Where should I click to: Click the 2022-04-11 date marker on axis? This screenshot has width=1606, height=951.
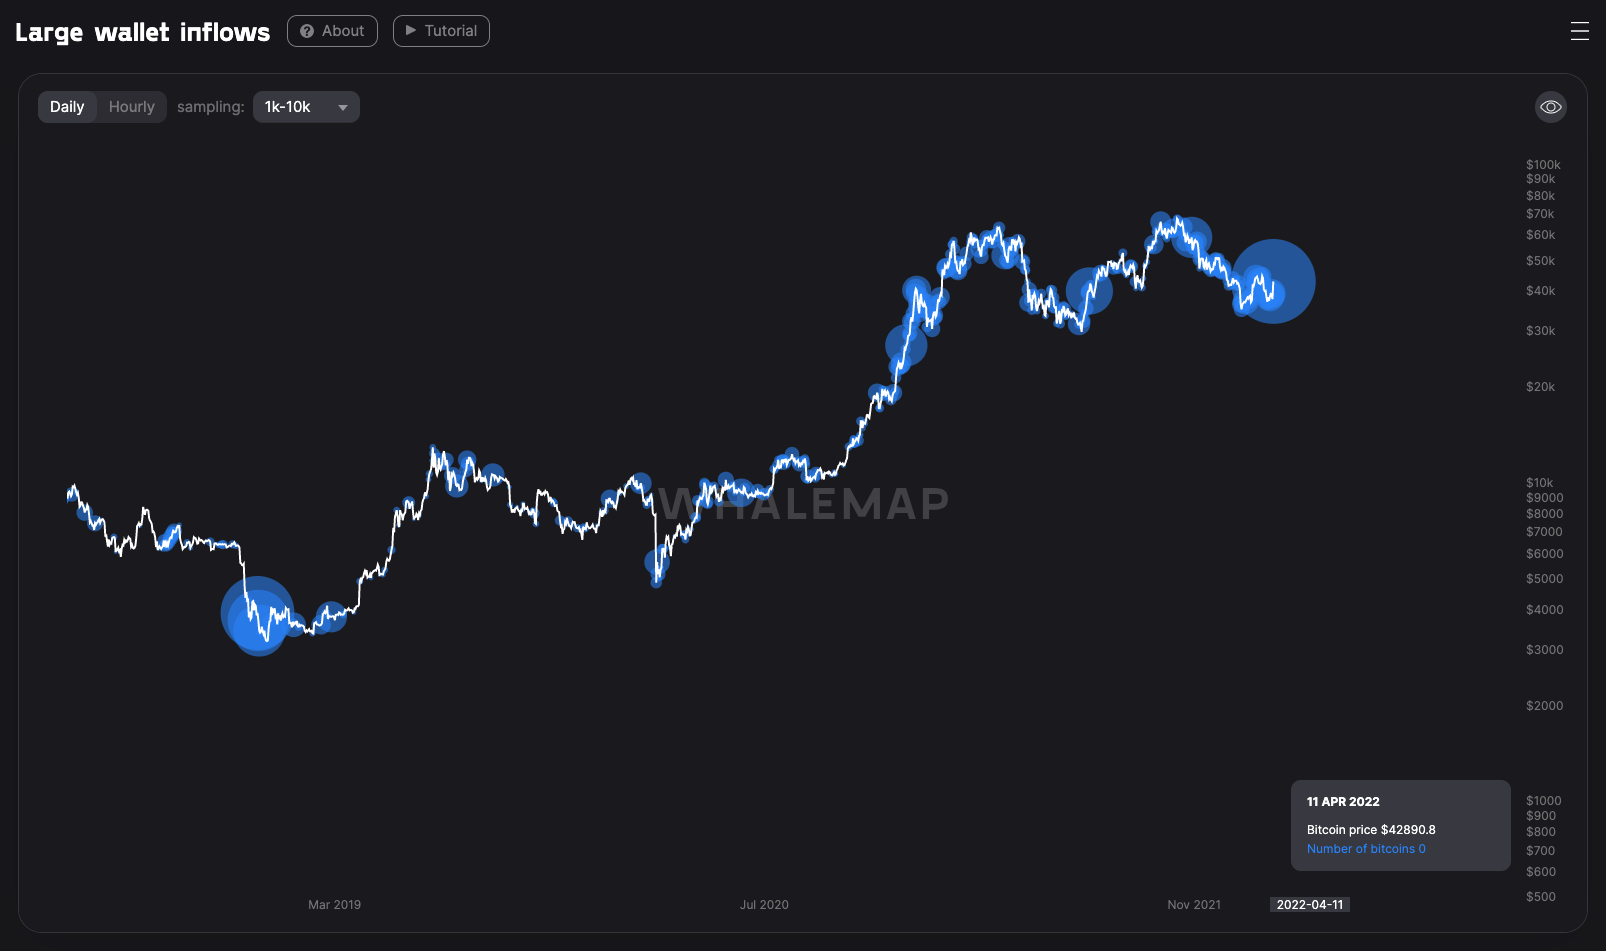pyautogui.click(x=1309, y=904)
